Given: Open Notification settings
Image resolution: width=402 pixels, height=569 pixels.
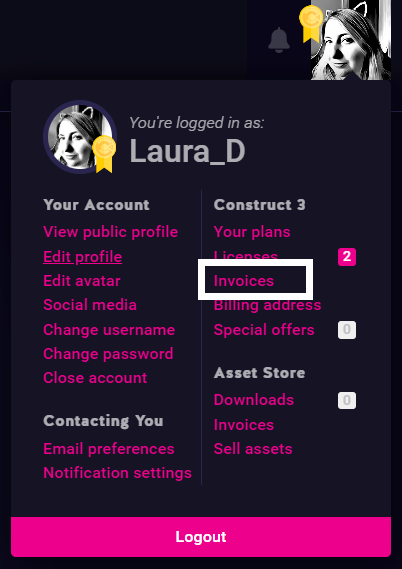Looking at the screenshot, I should click(x=118, y=473).
